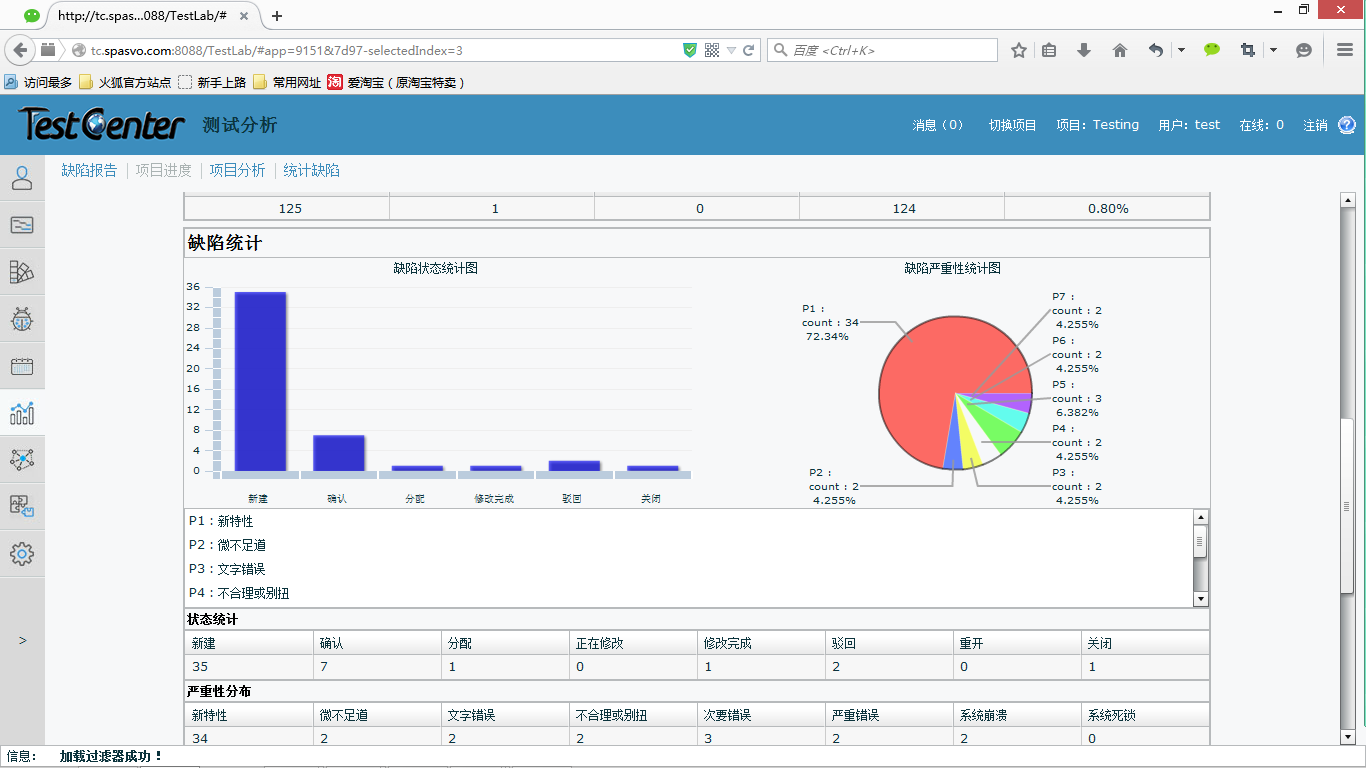The height and width of the screenshot is (768, 1366).
Task: Open the settings gear sidebar icon
Action: pos(22,553)
